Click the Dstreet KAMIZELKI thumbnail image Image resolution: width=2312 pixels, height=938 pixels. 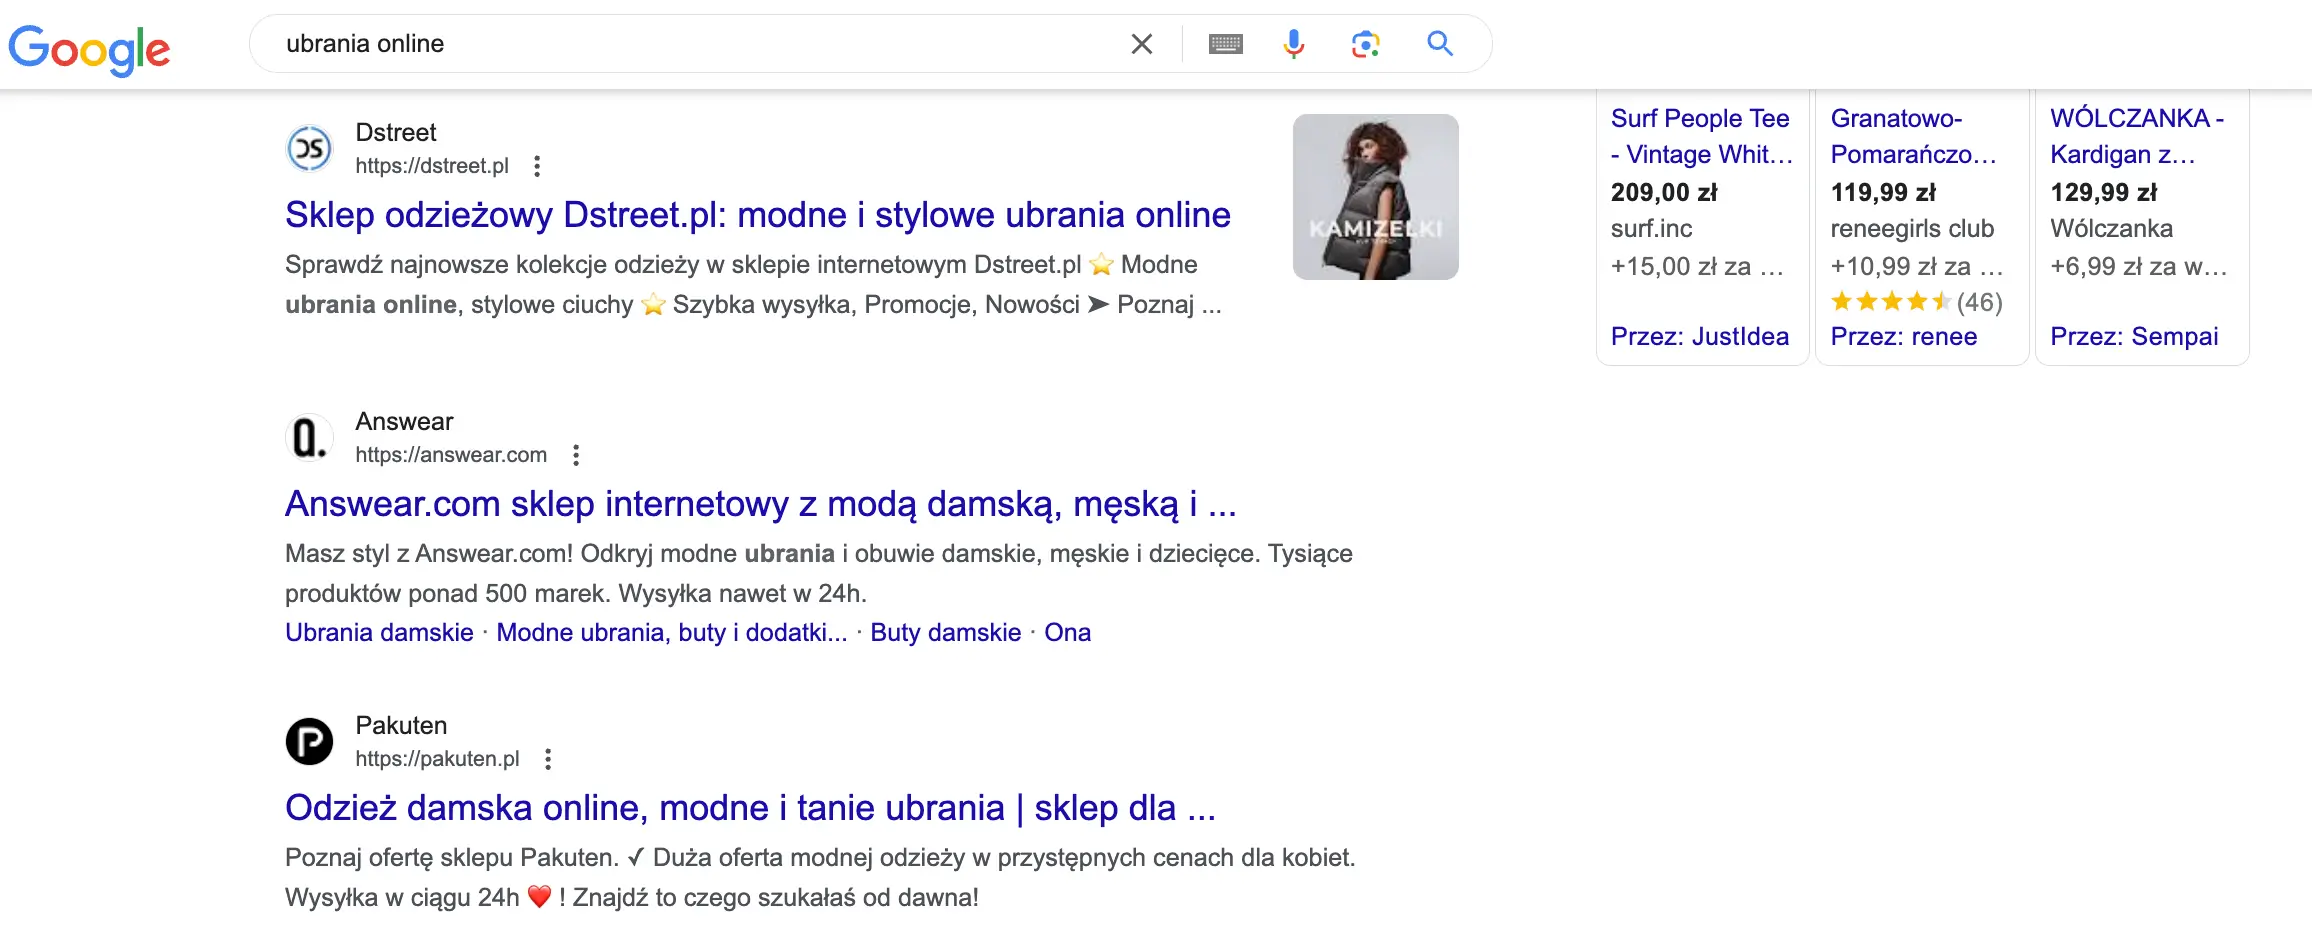pos(1375,197)
